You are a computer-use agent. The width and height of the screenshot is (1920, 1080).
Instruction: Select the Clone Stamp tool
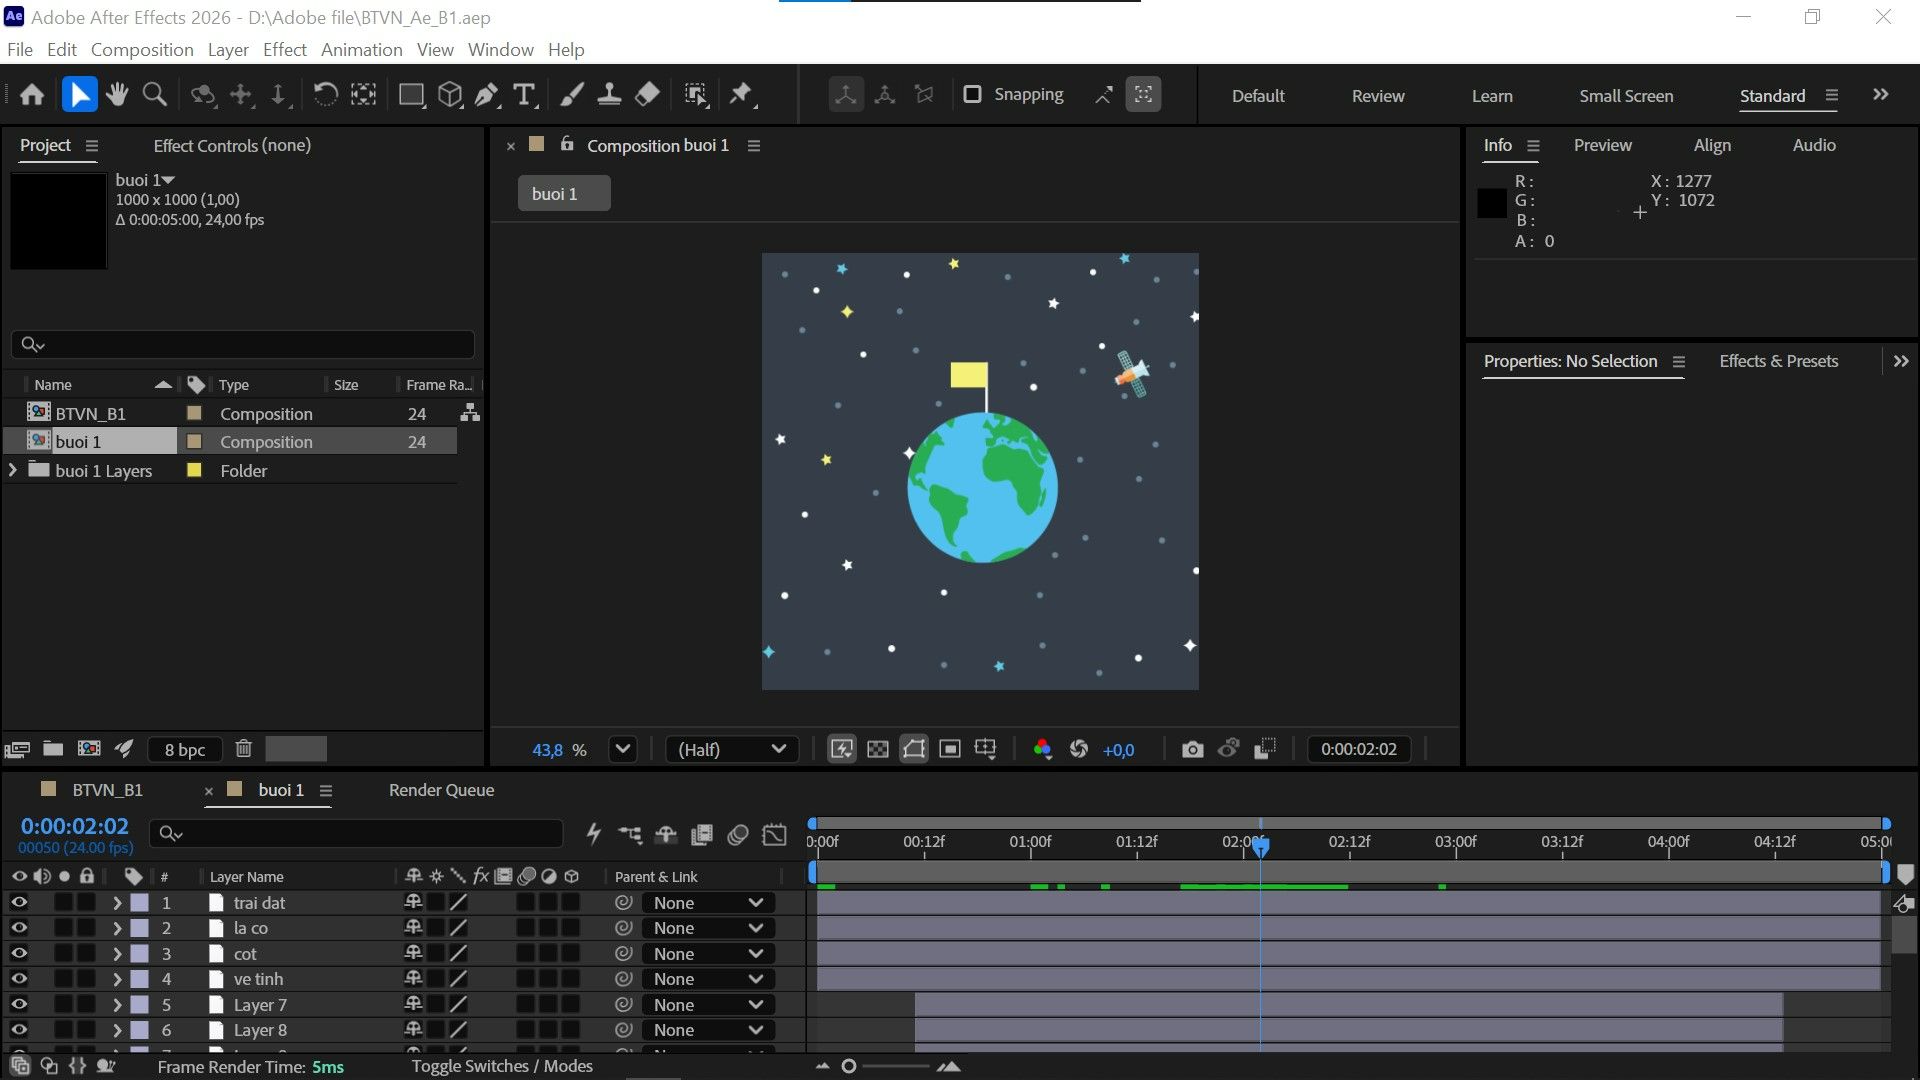click(x=609, y=95)
